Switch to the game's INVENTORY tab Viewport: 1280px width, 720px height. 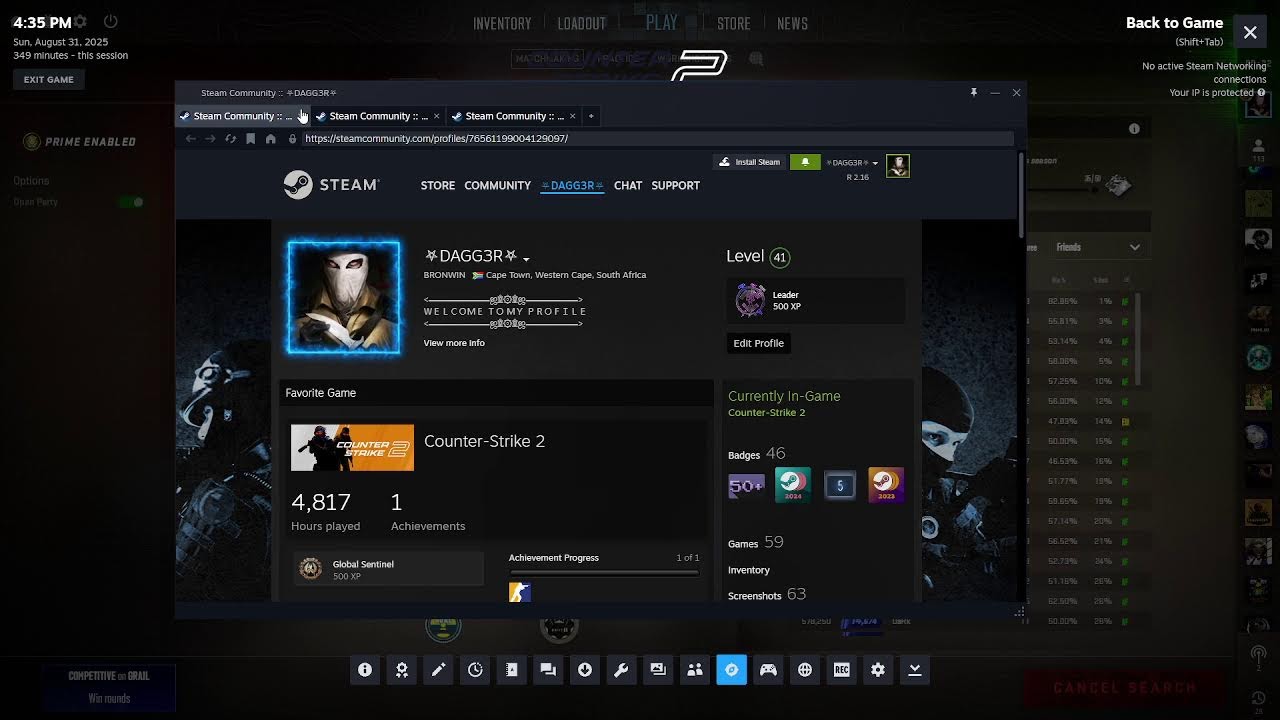[x=502, y=24]
